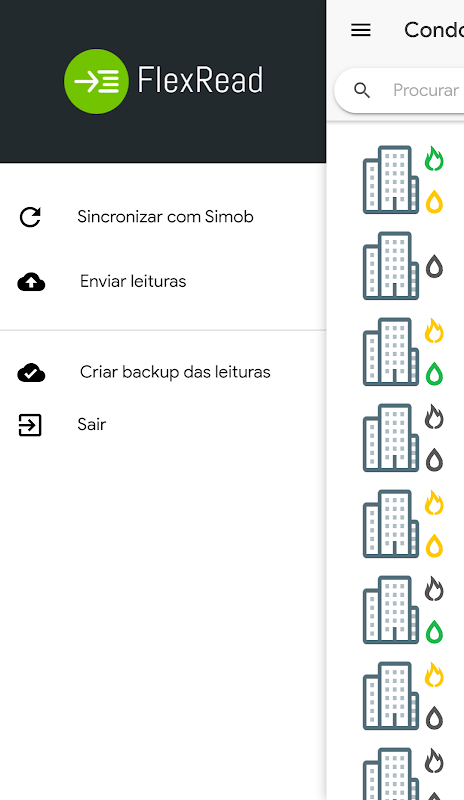Click the exit door icon
Screen dimensions: 464x800
click(x=30, y=425)
